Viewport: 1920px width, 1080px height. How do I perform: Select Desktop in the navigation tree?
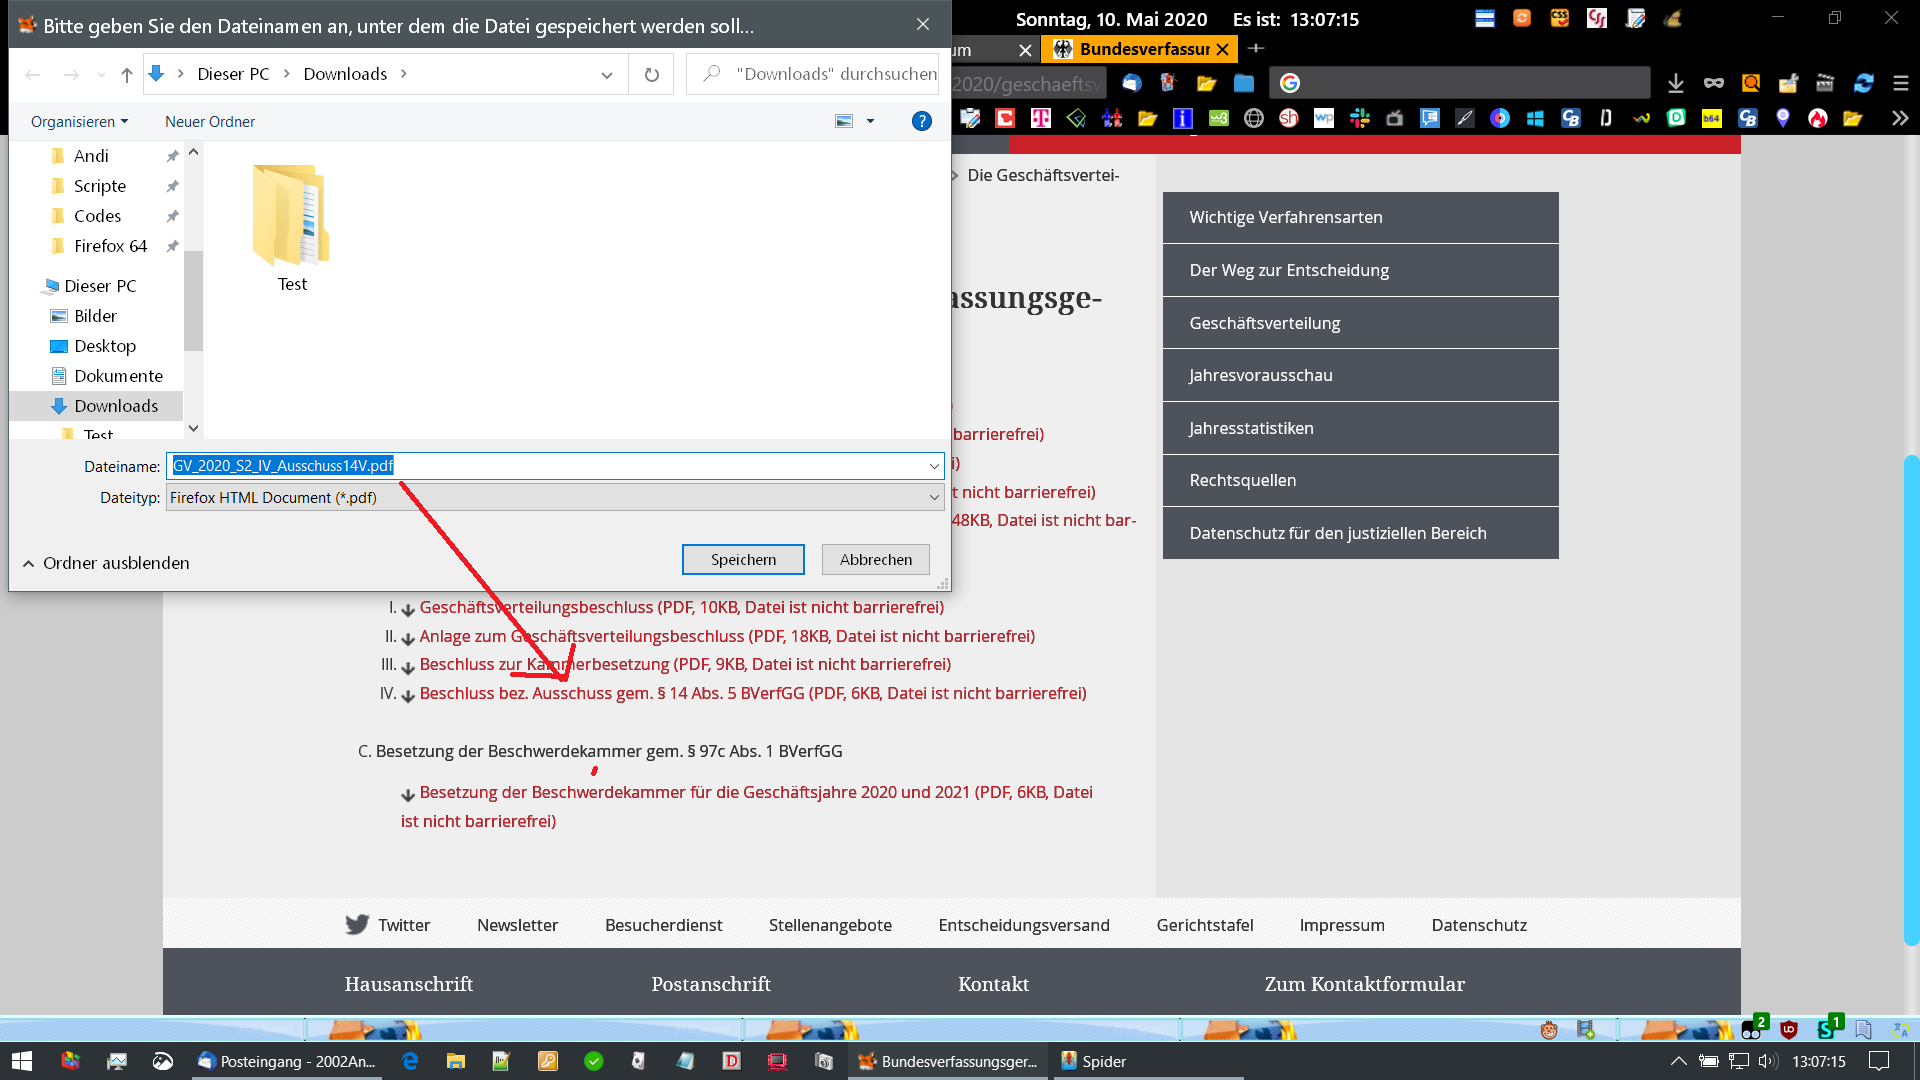pyautogui.click(x=105, y=346)
